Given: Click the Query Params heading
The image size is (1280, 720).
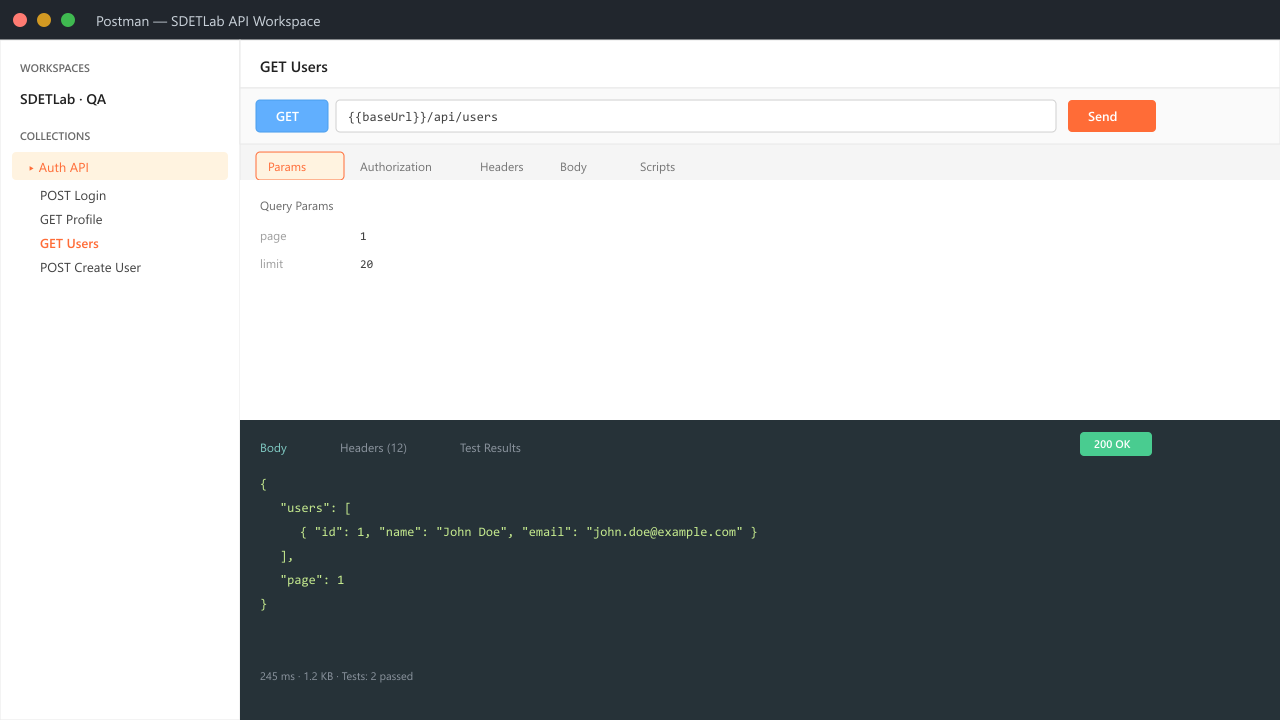Looking at the screenshot, I should pyautogui.click(x=297, y=206).
